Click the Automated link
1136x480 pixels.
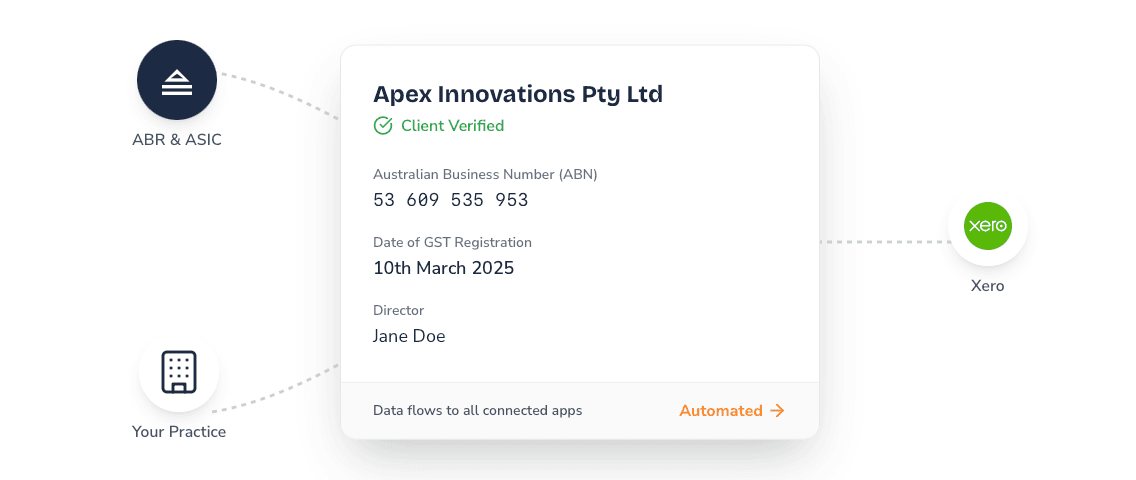(x=731, y=410)
